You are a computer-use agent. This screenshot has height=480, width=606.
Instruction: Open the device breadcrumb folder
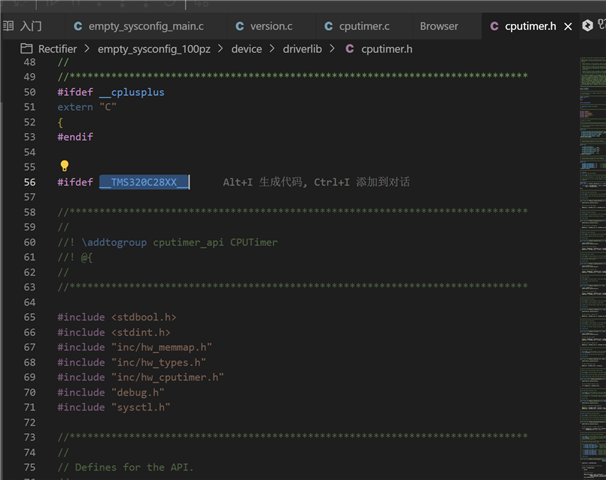click(x=246, y=48)
